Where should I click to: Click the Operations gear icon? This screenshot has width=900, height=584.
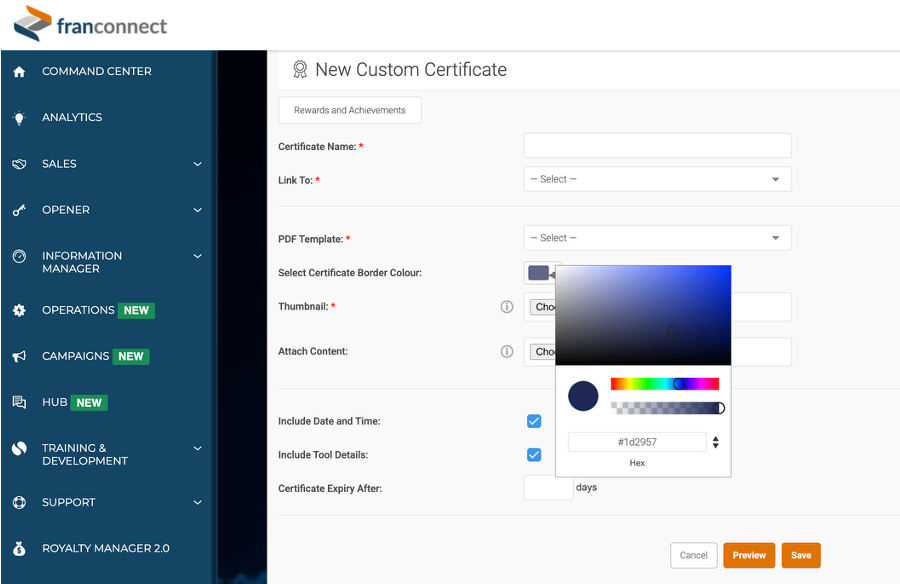pyautogui.click(x=19, y=310)
